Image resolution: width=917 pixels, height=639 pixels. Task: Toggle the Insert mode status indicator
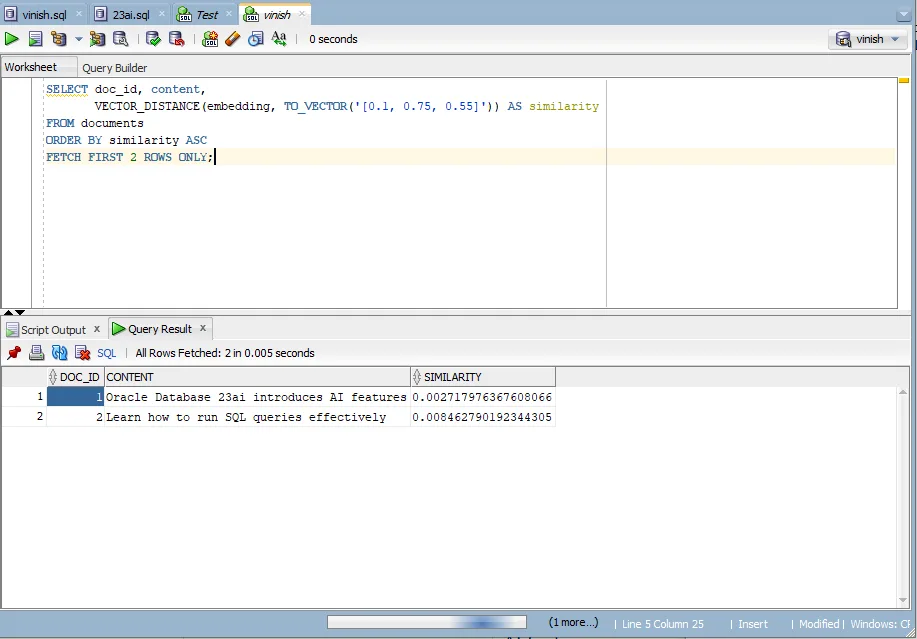753,624
